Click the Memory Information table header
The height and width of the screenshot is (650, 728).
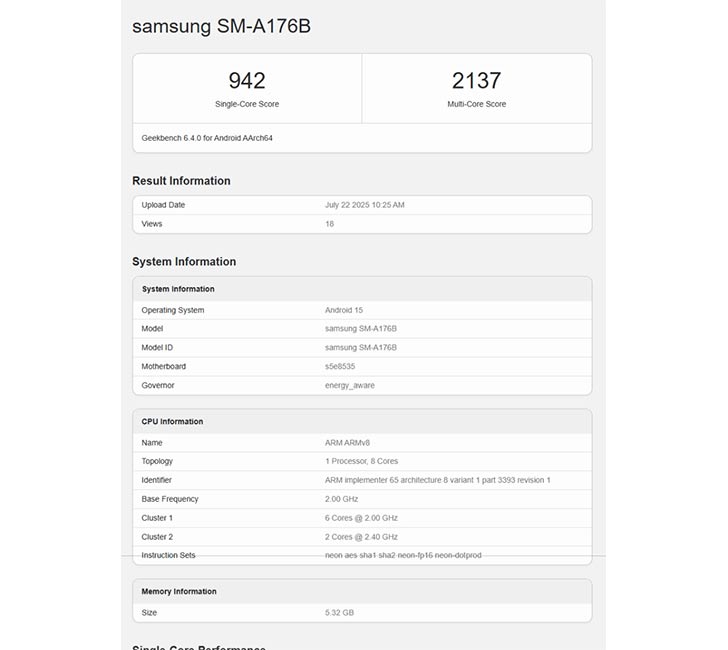tap(179, 592)
